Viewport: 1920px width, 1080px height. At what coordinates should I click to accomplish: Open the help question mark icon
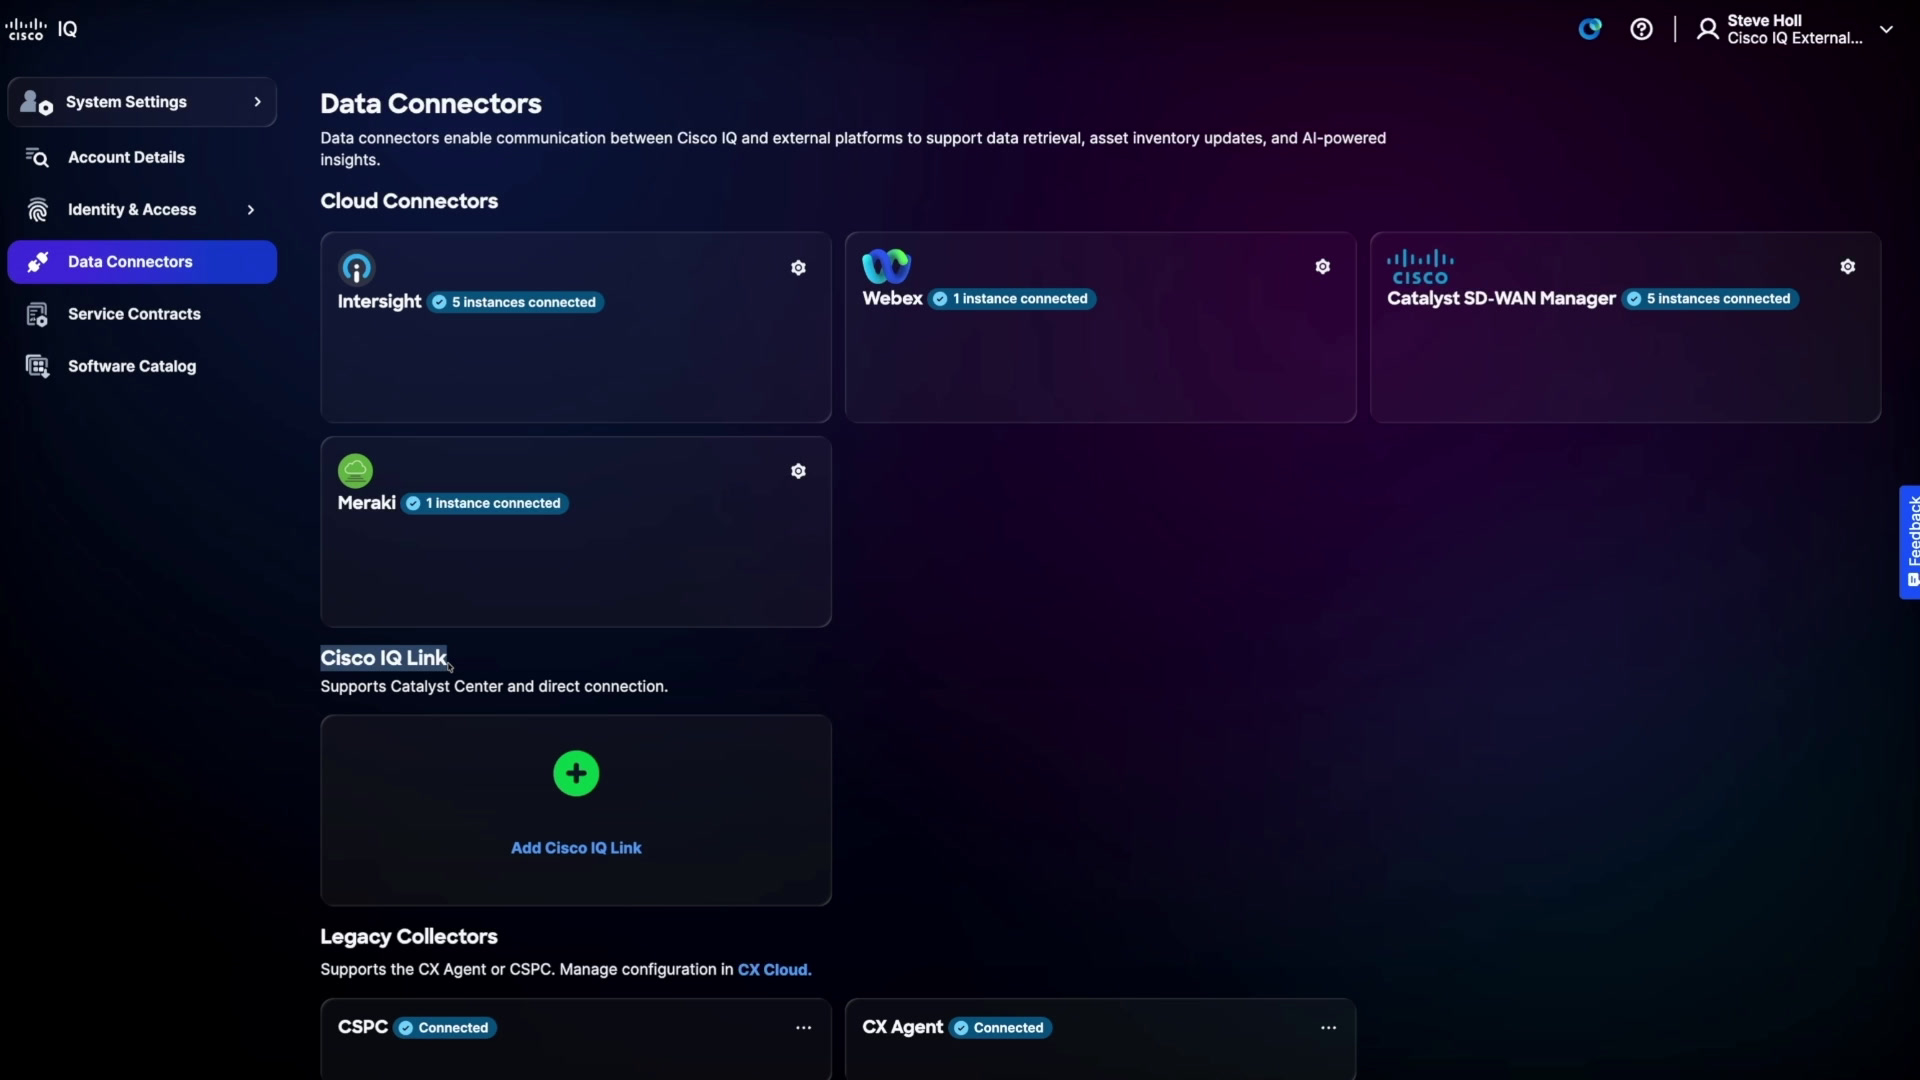[x=1641, y=29]
